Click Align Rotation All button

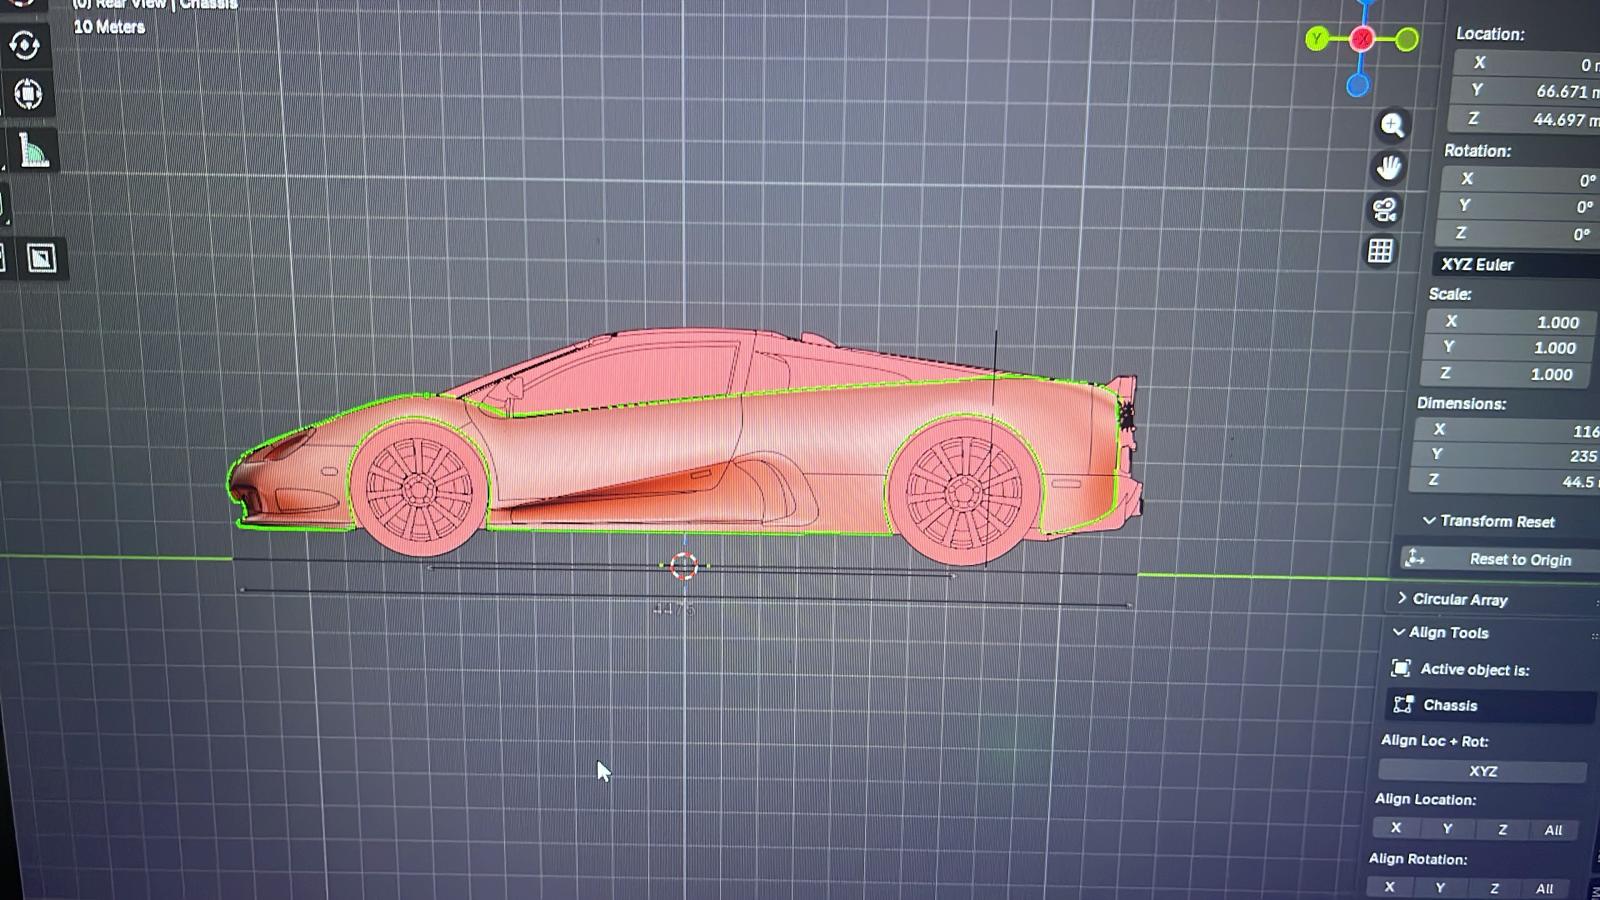click(1545, 888)
